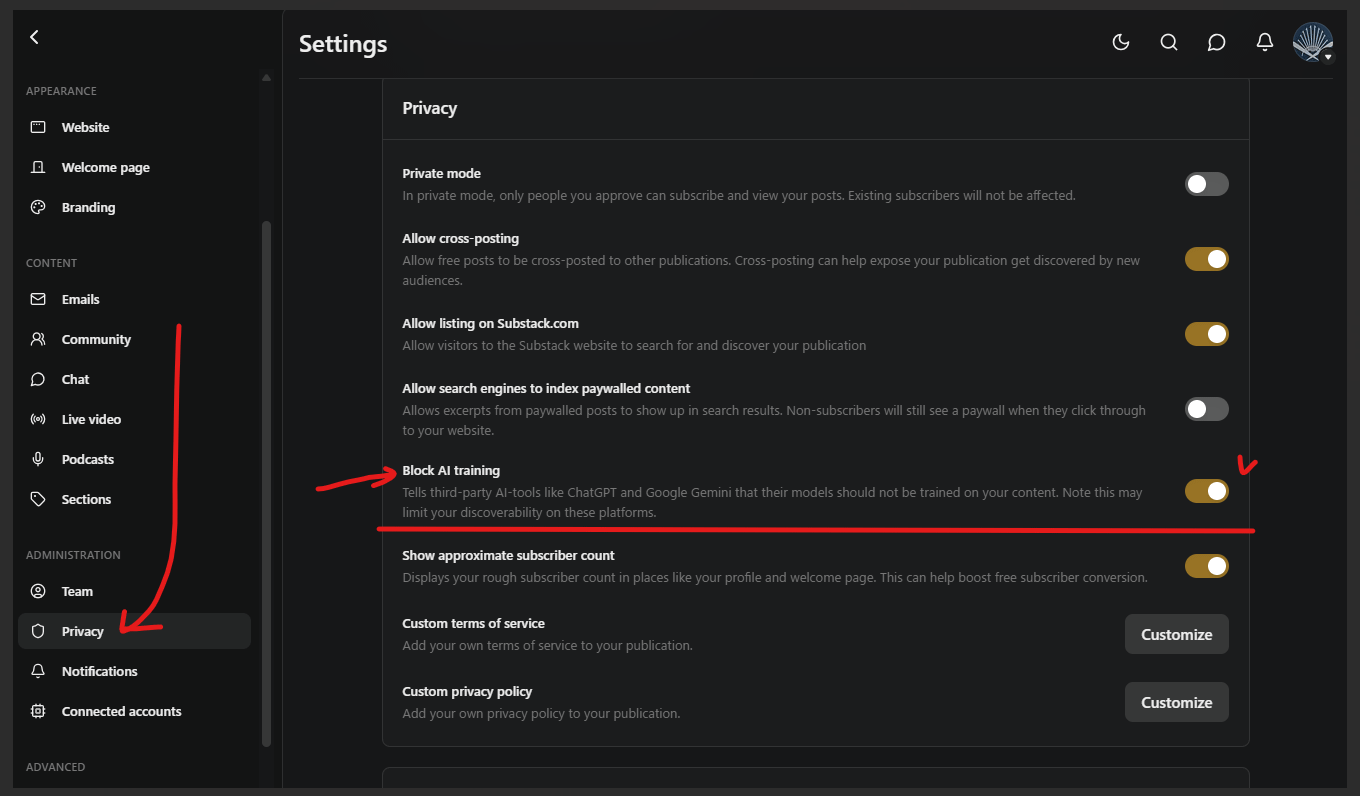1360x796 pixels.
Task: Toggle dark mode moon icon
Action: pyautogui.click(x=1121, y=42)
